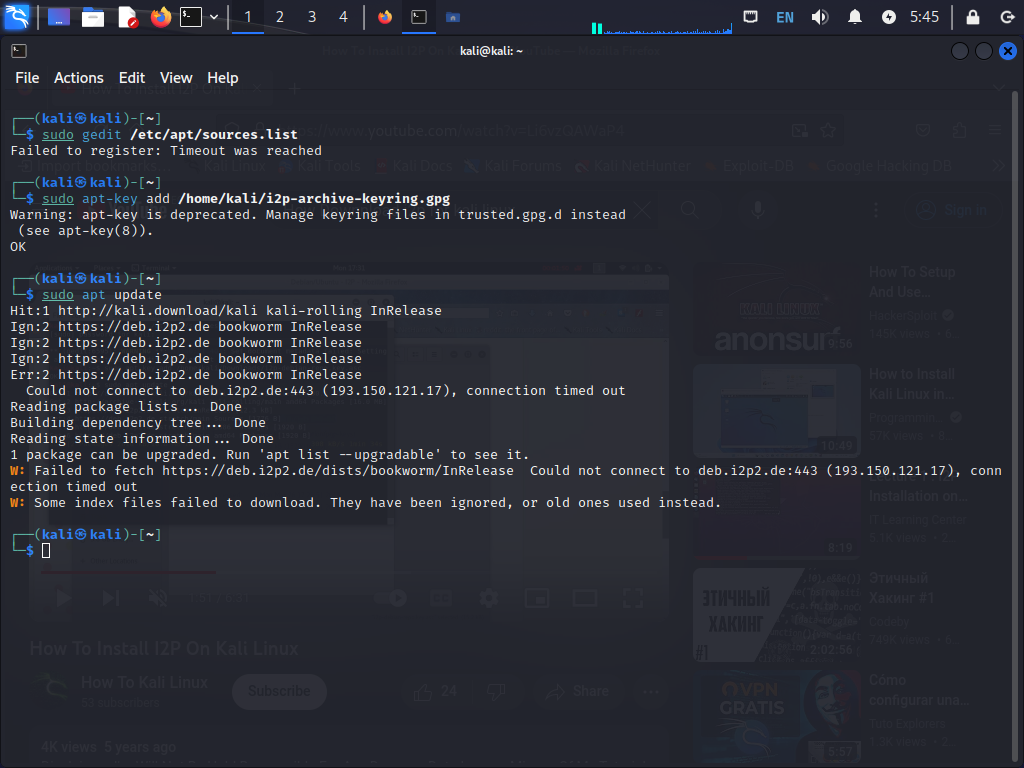Viewport: 1024px width, 768px height.
Task: Open the notifications bell icon
Action: coord(854,16)
